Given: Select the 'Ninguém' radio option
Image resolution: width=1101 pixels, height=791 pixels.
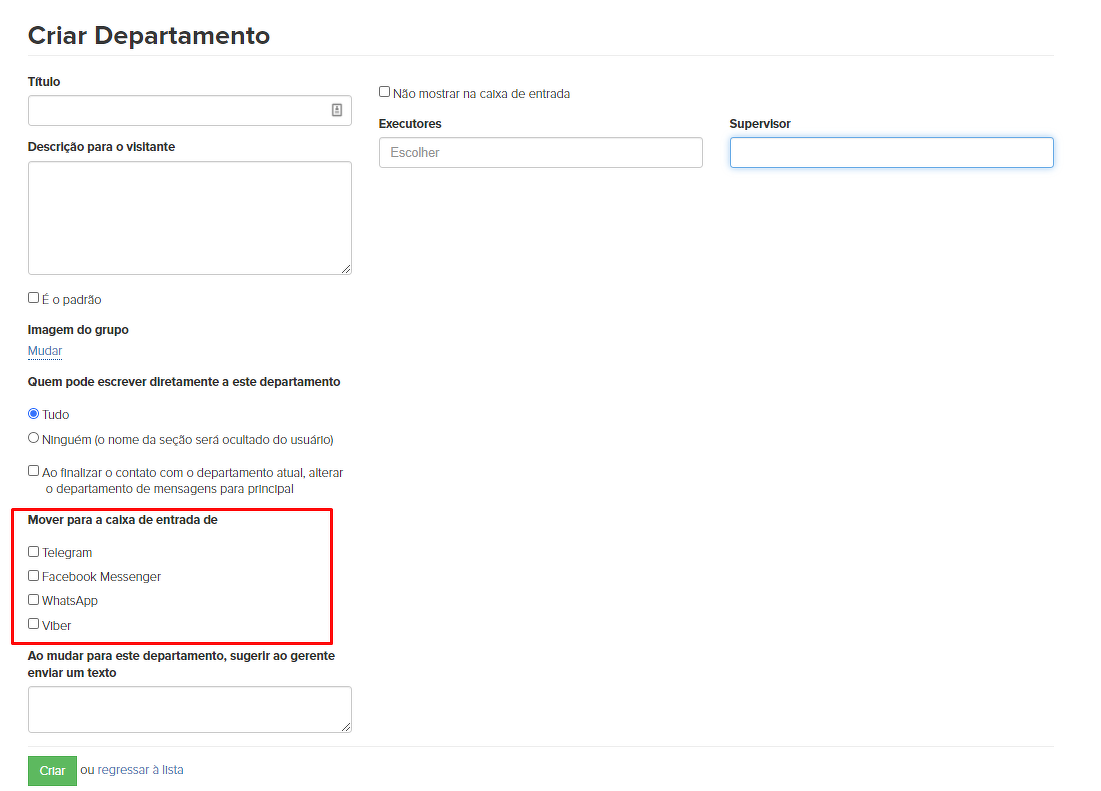Looking at the screenshot, I should click(x=34, y=438).
